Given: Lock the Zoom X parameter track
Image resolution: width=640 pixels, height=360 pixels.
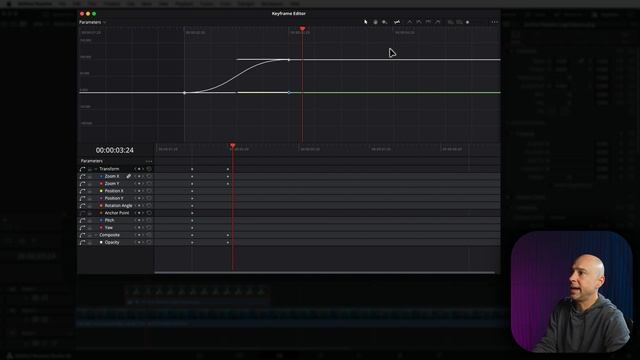Looking at the screenshot, I should (90, 176).
